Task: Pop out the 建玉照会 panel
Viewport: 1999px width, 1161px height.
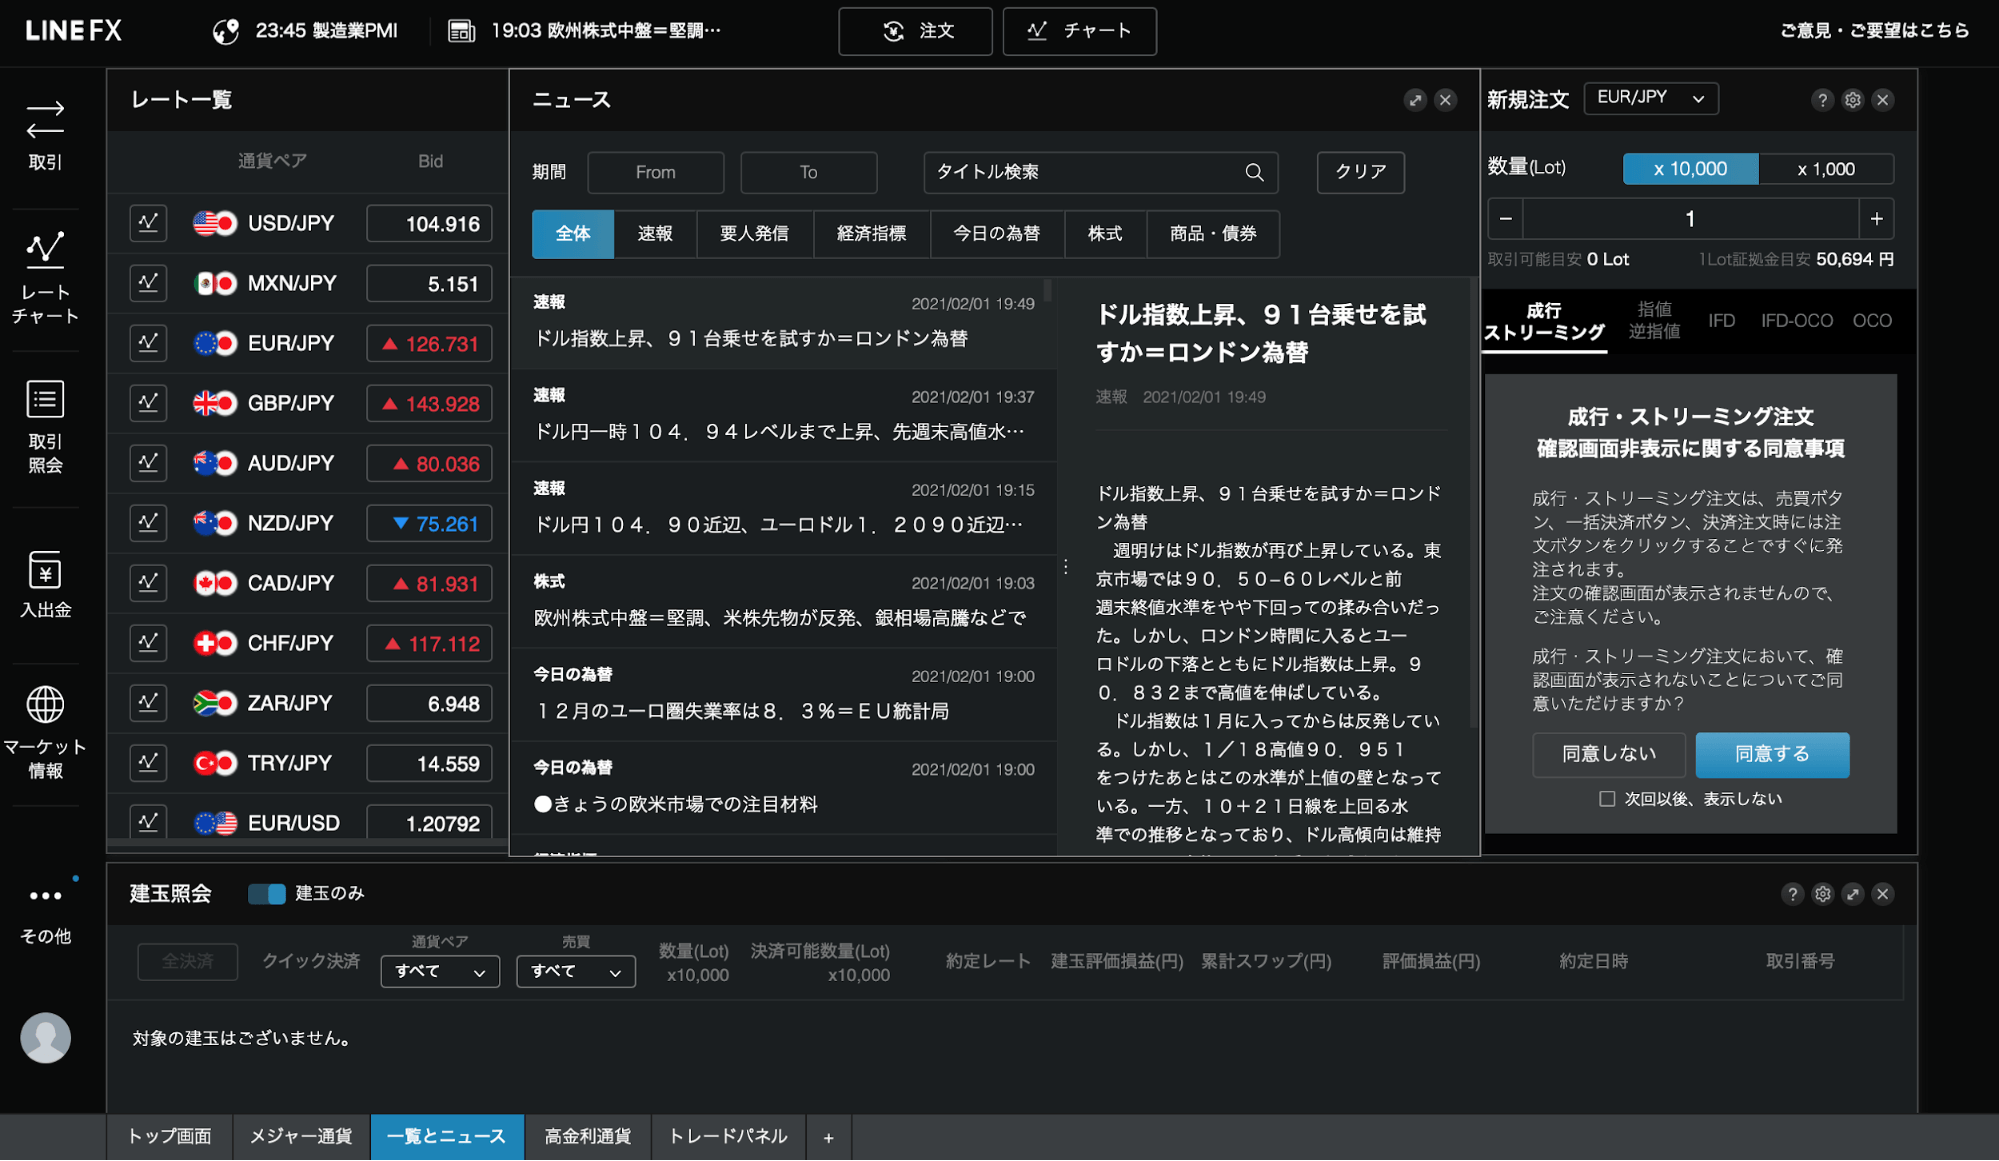Action: pyautogui.click(x=1853, y=894)
